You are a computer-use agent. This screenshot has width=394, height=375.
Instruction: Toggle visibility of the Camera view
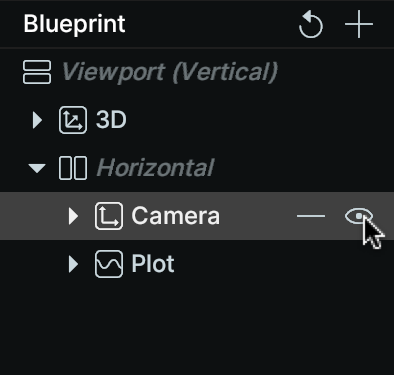pyautogui.click(x=359, y=216)
